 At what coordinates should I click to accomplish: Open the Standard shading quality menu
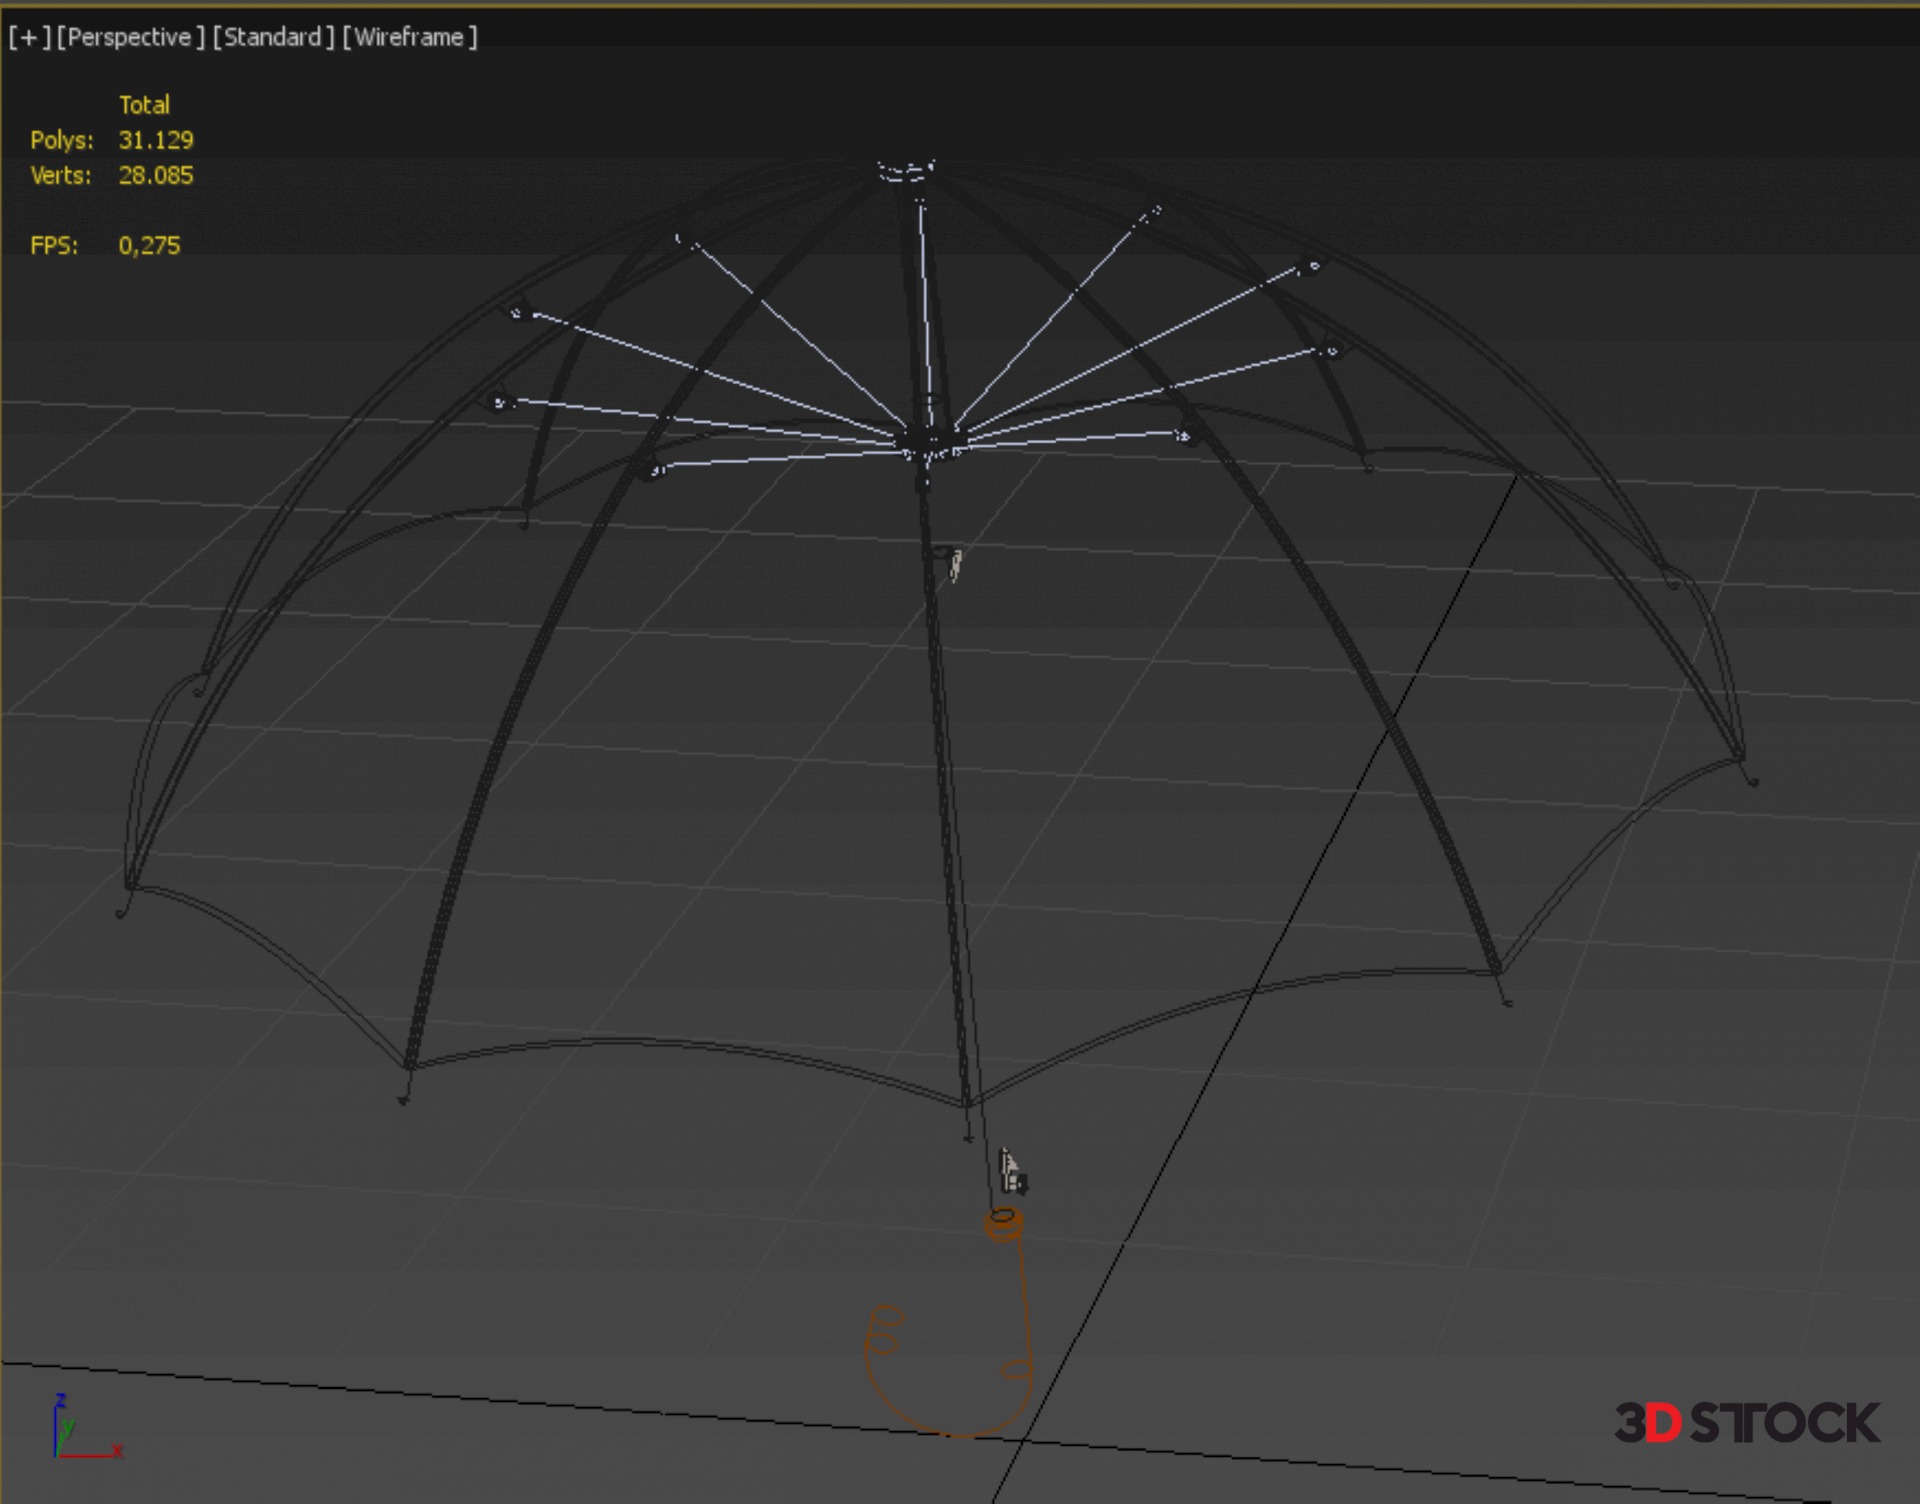coord(272,38)
